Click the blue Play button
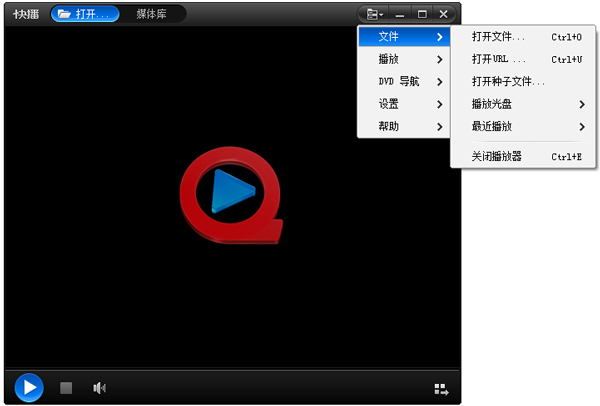Screen dimensions: 600x406 [29, 388]
